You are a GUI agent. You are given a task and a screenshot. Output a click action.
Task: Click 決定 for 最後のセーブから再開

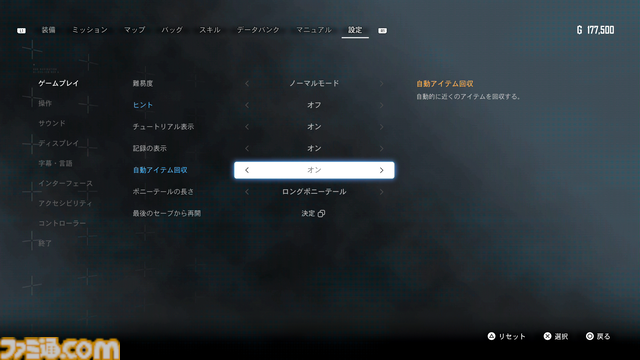click(308, 213)
